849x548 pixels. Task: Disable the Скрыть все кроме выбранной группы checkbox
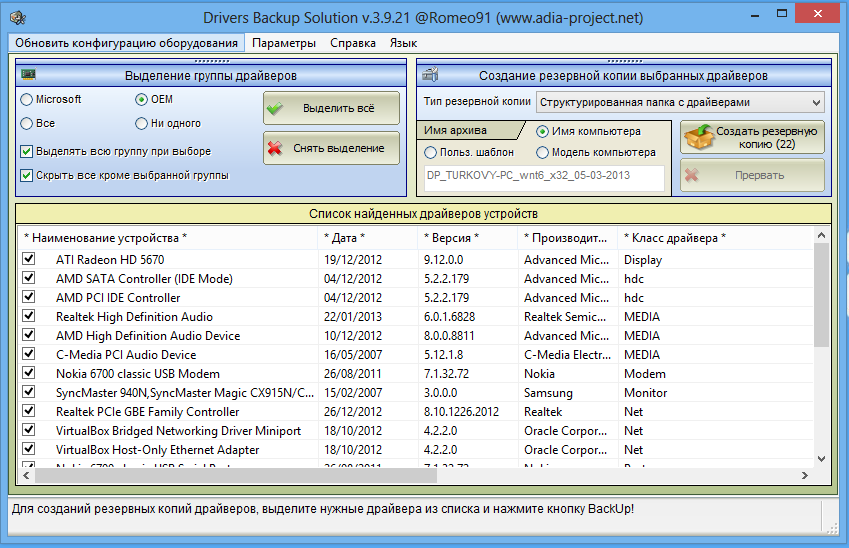point(27,175)
